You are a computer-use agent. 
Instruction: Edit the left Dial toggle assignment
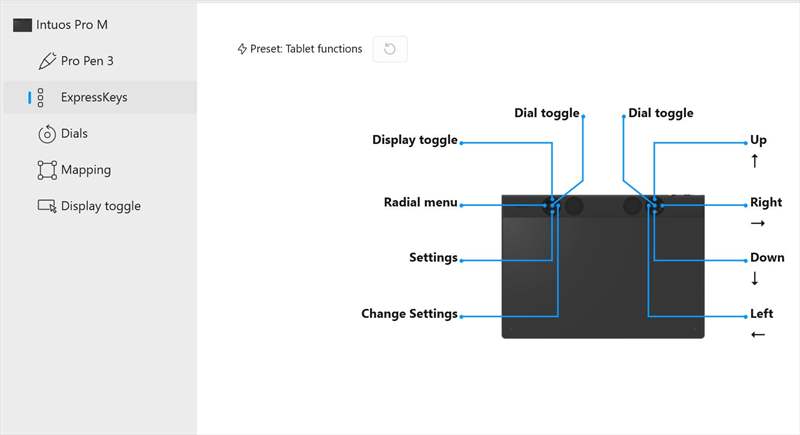546,113
